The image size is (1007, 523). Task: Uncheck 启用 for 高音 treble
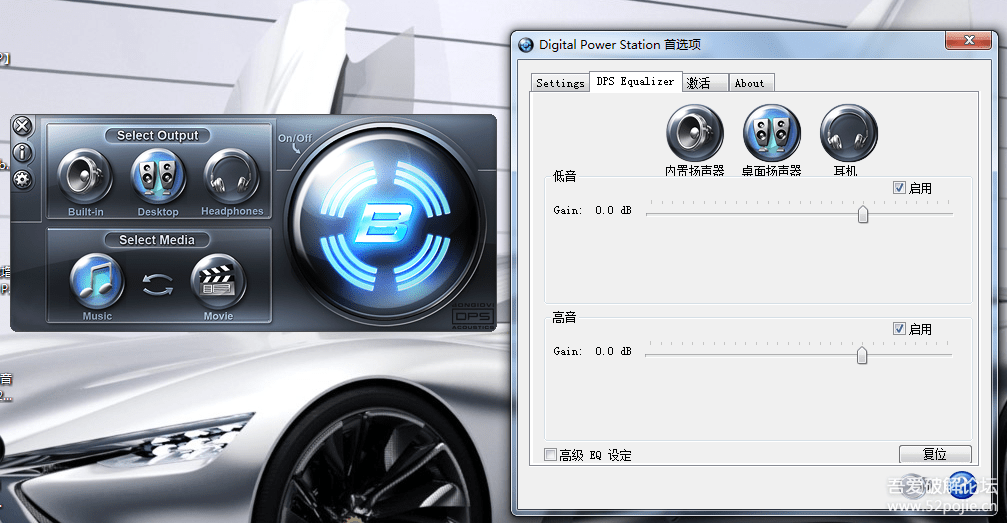tap(899, 328)
